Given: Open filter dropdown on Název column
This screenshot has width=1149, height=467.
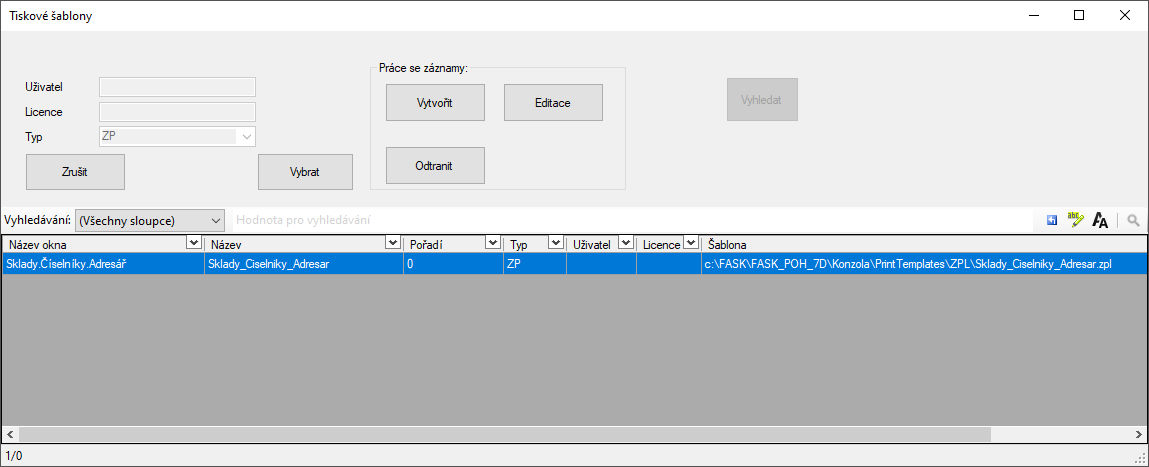Looking at the screenshot, I should point(392,244).
